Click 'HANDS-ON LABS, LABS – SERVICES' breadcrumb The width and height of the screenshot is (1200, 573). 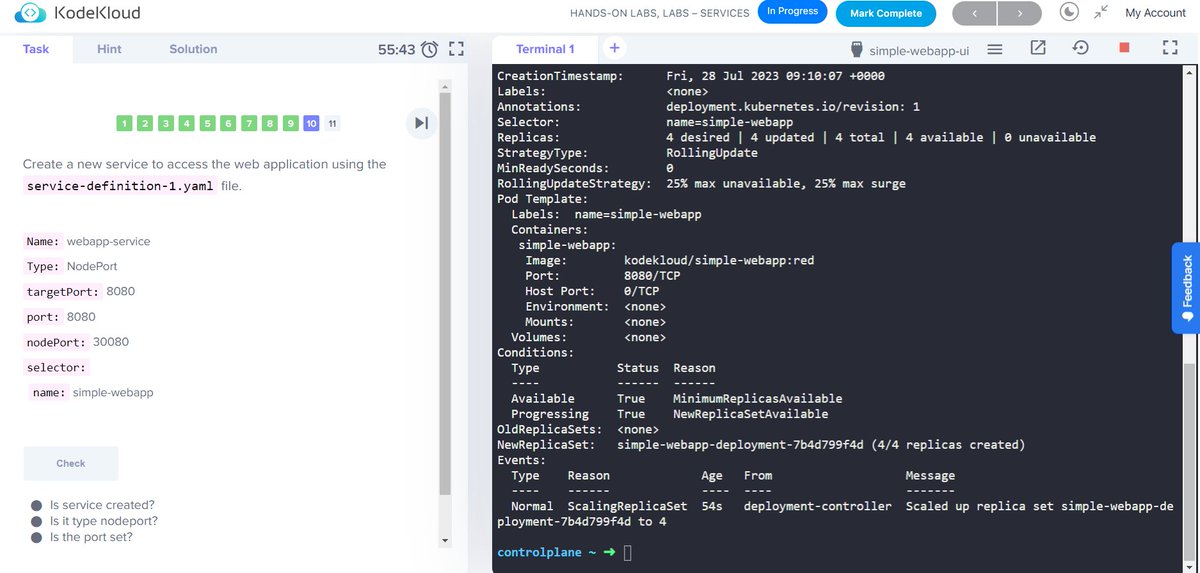659,14
